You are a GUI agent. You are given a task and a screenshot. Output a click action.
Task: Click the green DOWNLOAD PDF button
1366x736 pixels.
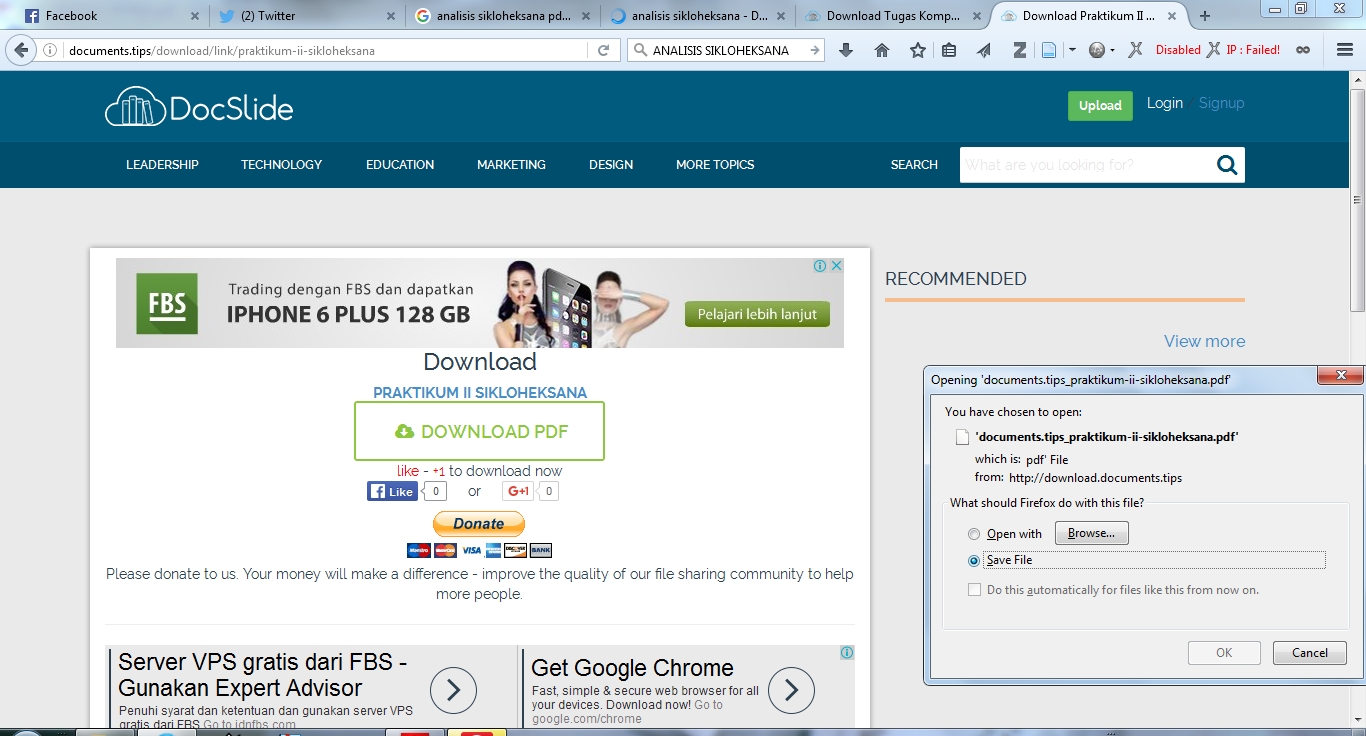pos(480,431)
